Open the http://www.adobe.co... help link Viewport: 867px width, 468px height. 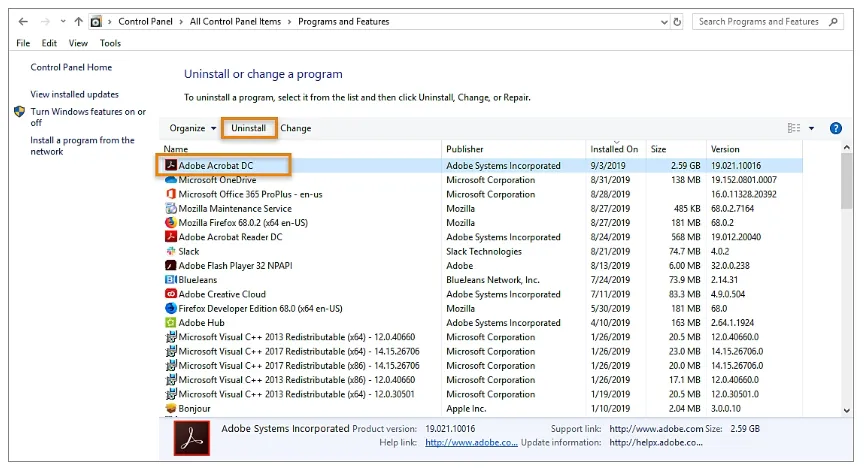tap(471, 443)
